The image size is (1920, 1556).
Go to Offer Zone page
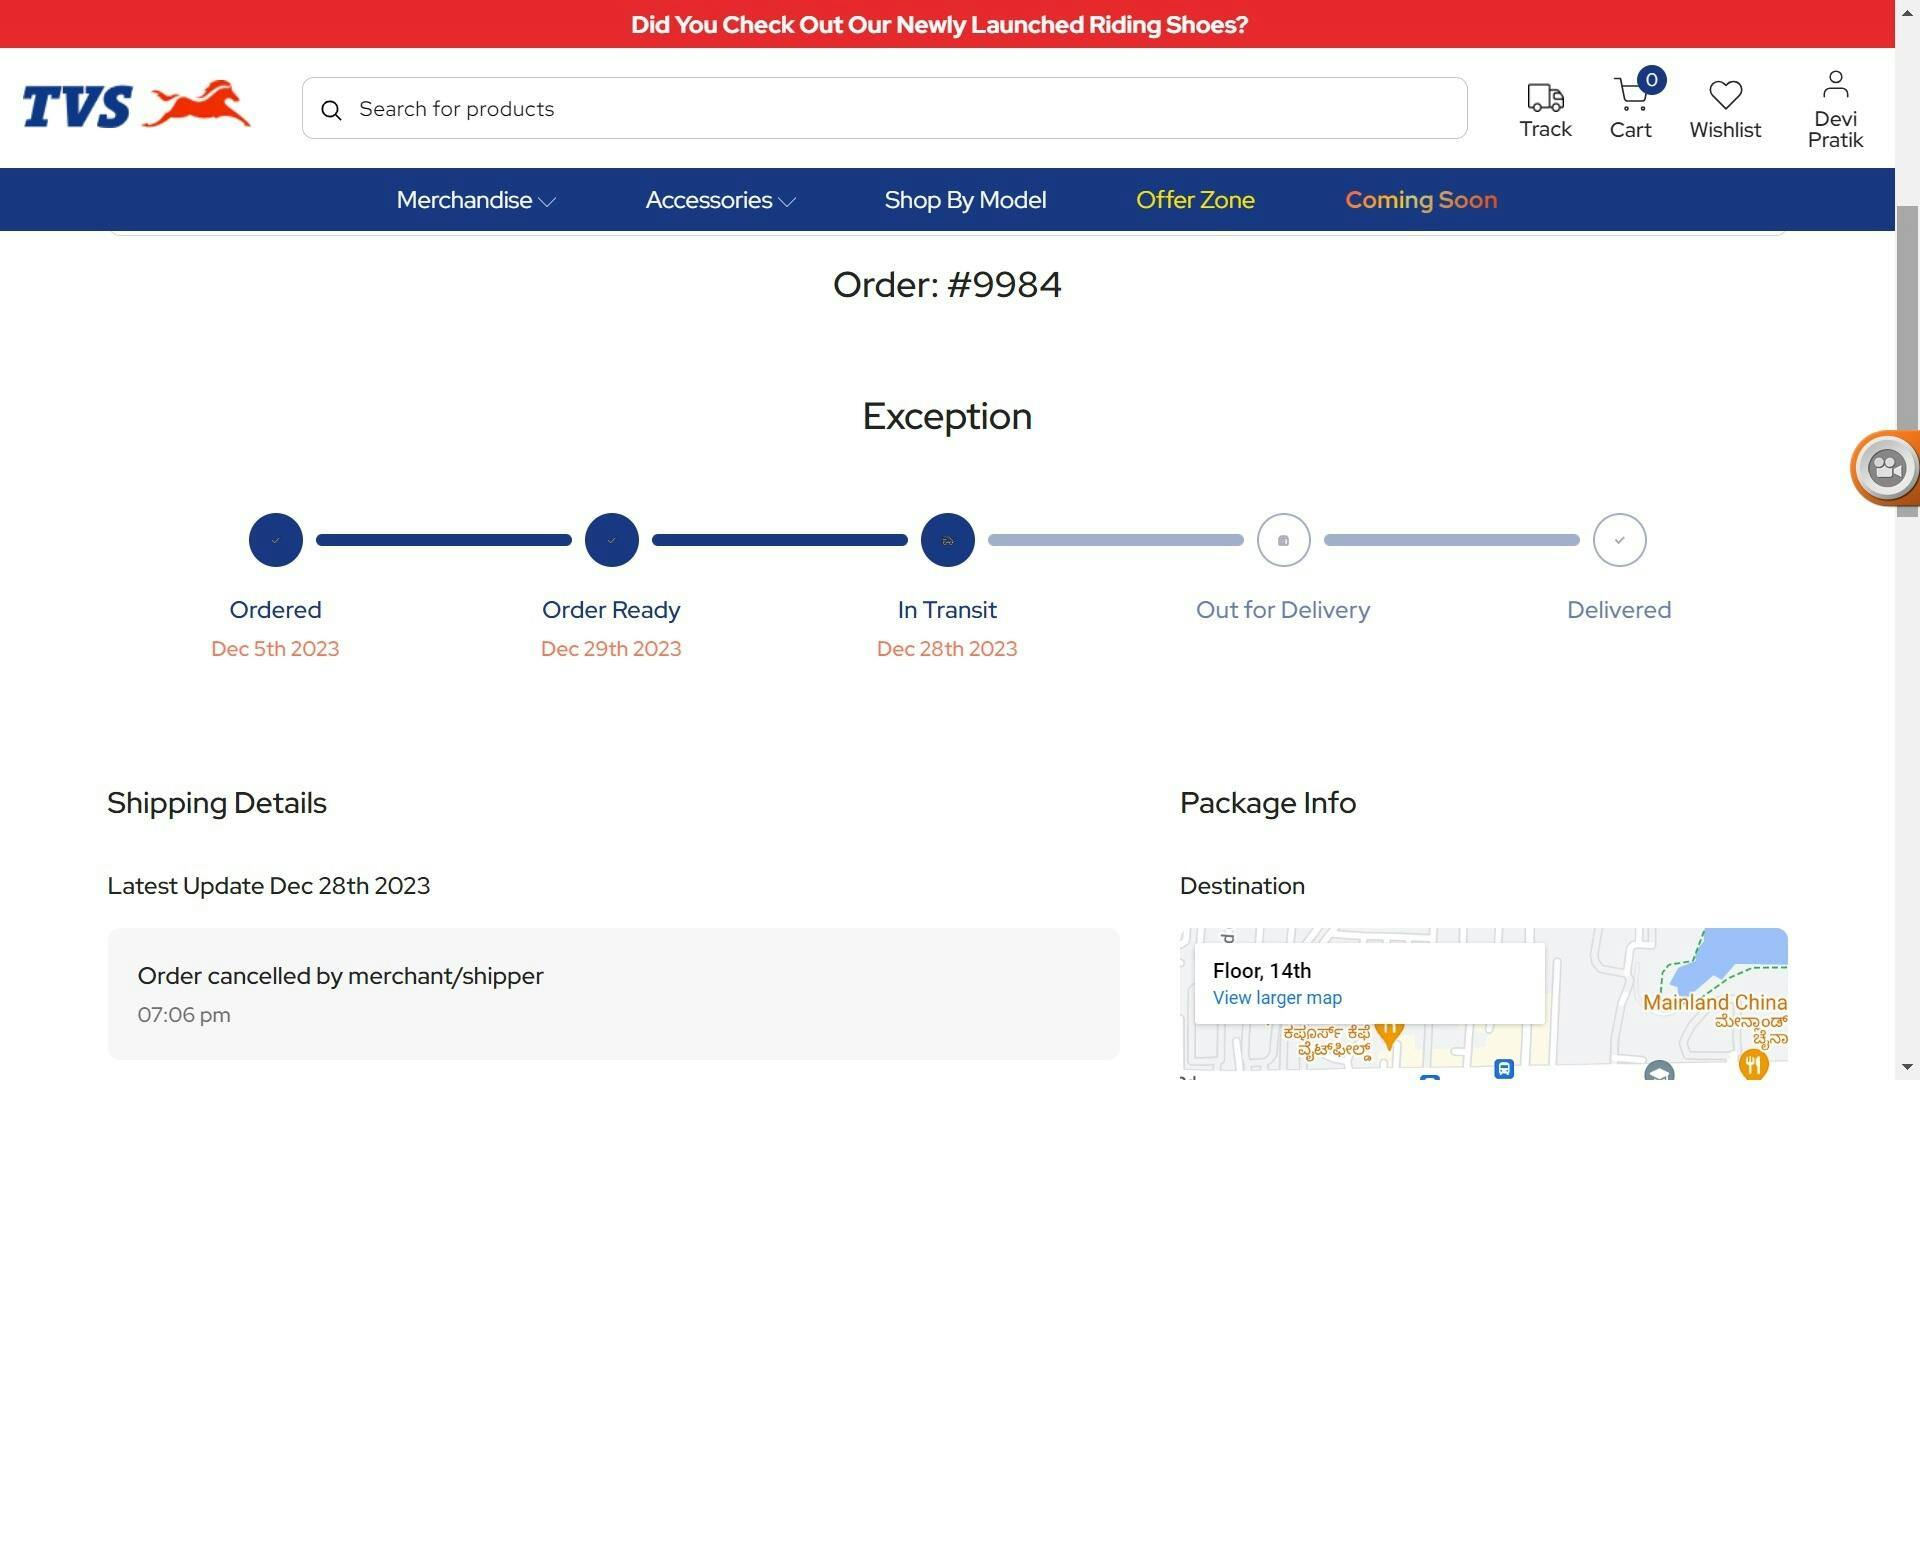(x=1195, y=200)
